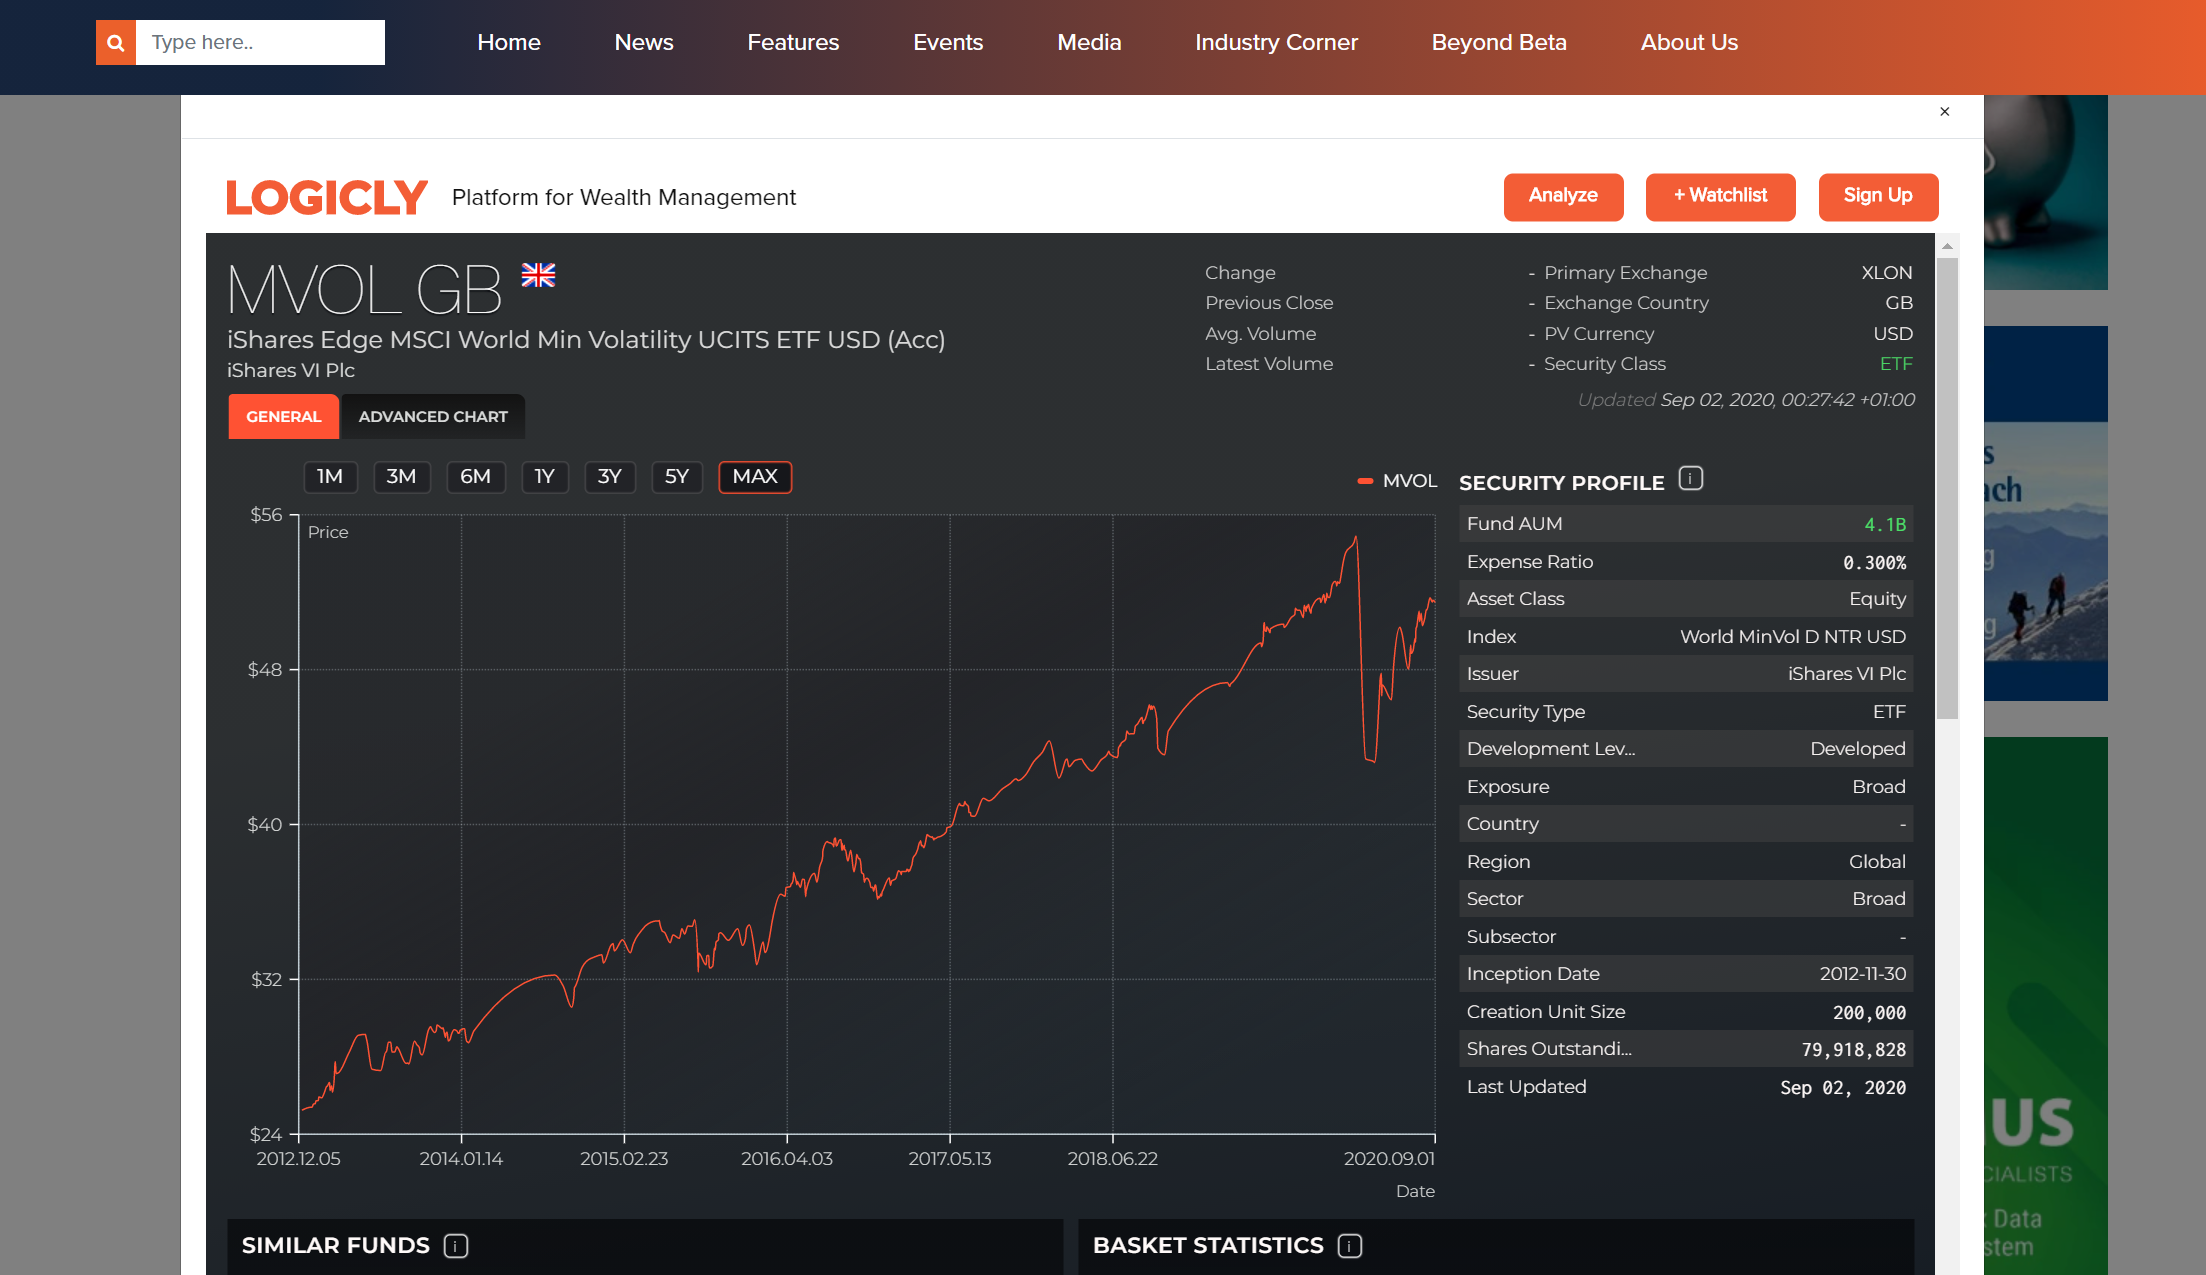
Task: Open the Events menu item
Action: 948,43
